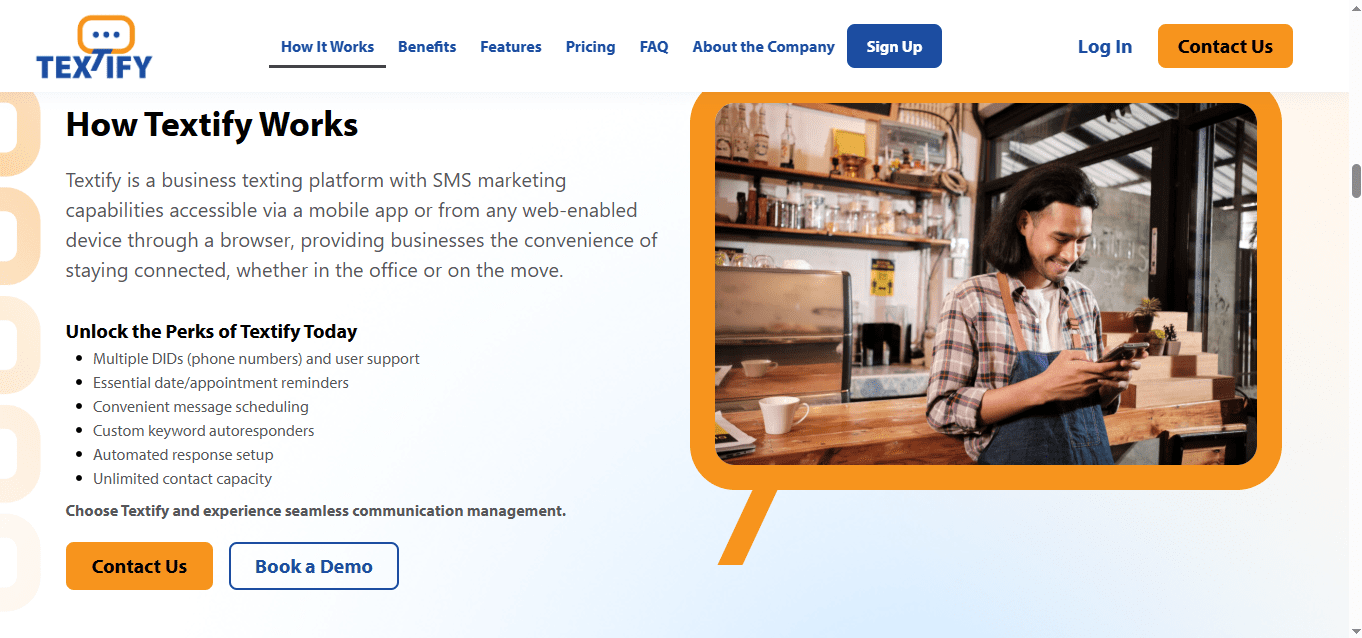Open the Pricing page link
This screenshot has height=638, width=1362.
coord(590,47)
